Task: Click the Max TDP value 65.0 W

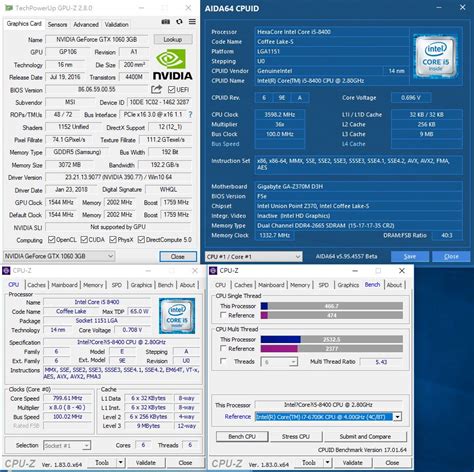Action: pyautogui.click(x=139, y=311)
